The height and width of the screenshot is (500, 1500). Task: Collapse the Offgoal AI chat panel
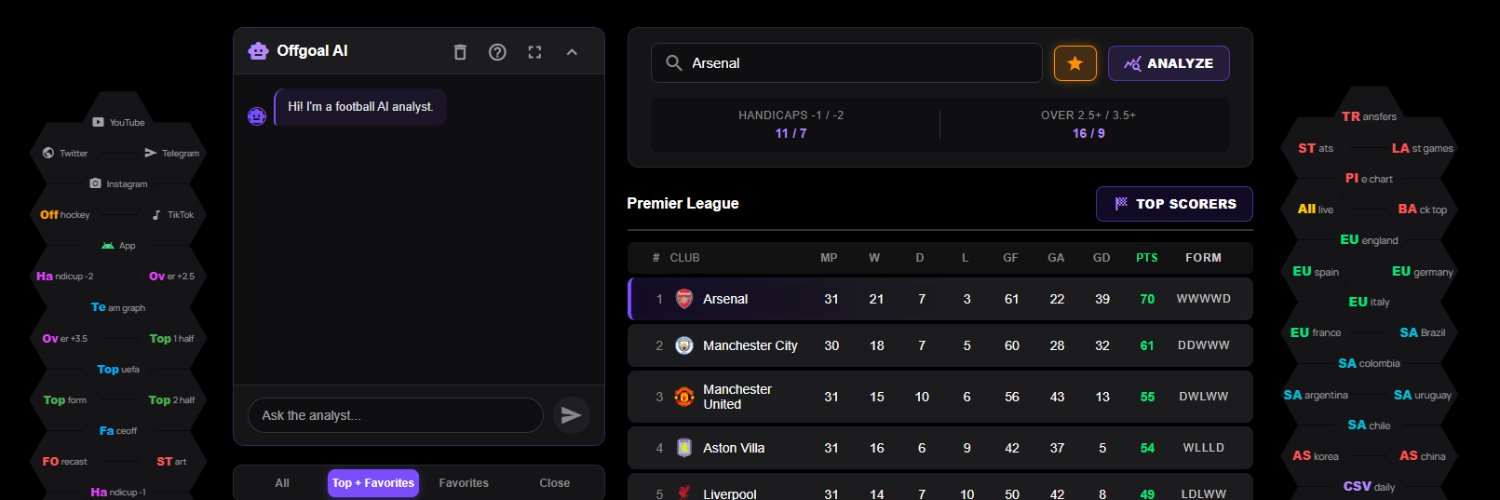tap(572, 52)
